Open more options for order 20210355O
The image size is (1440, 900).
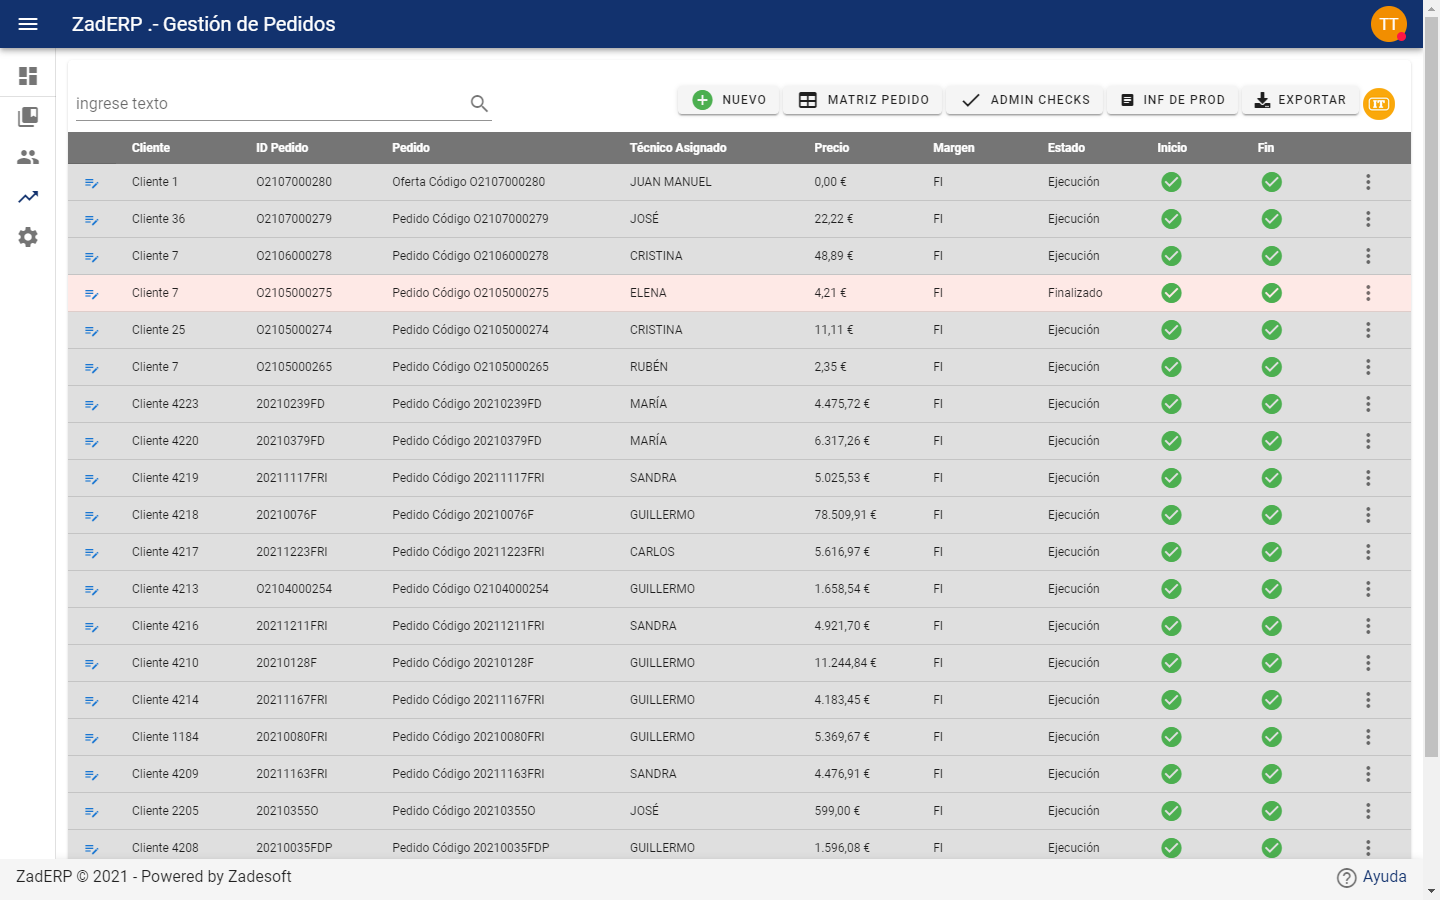(1368, 811)
